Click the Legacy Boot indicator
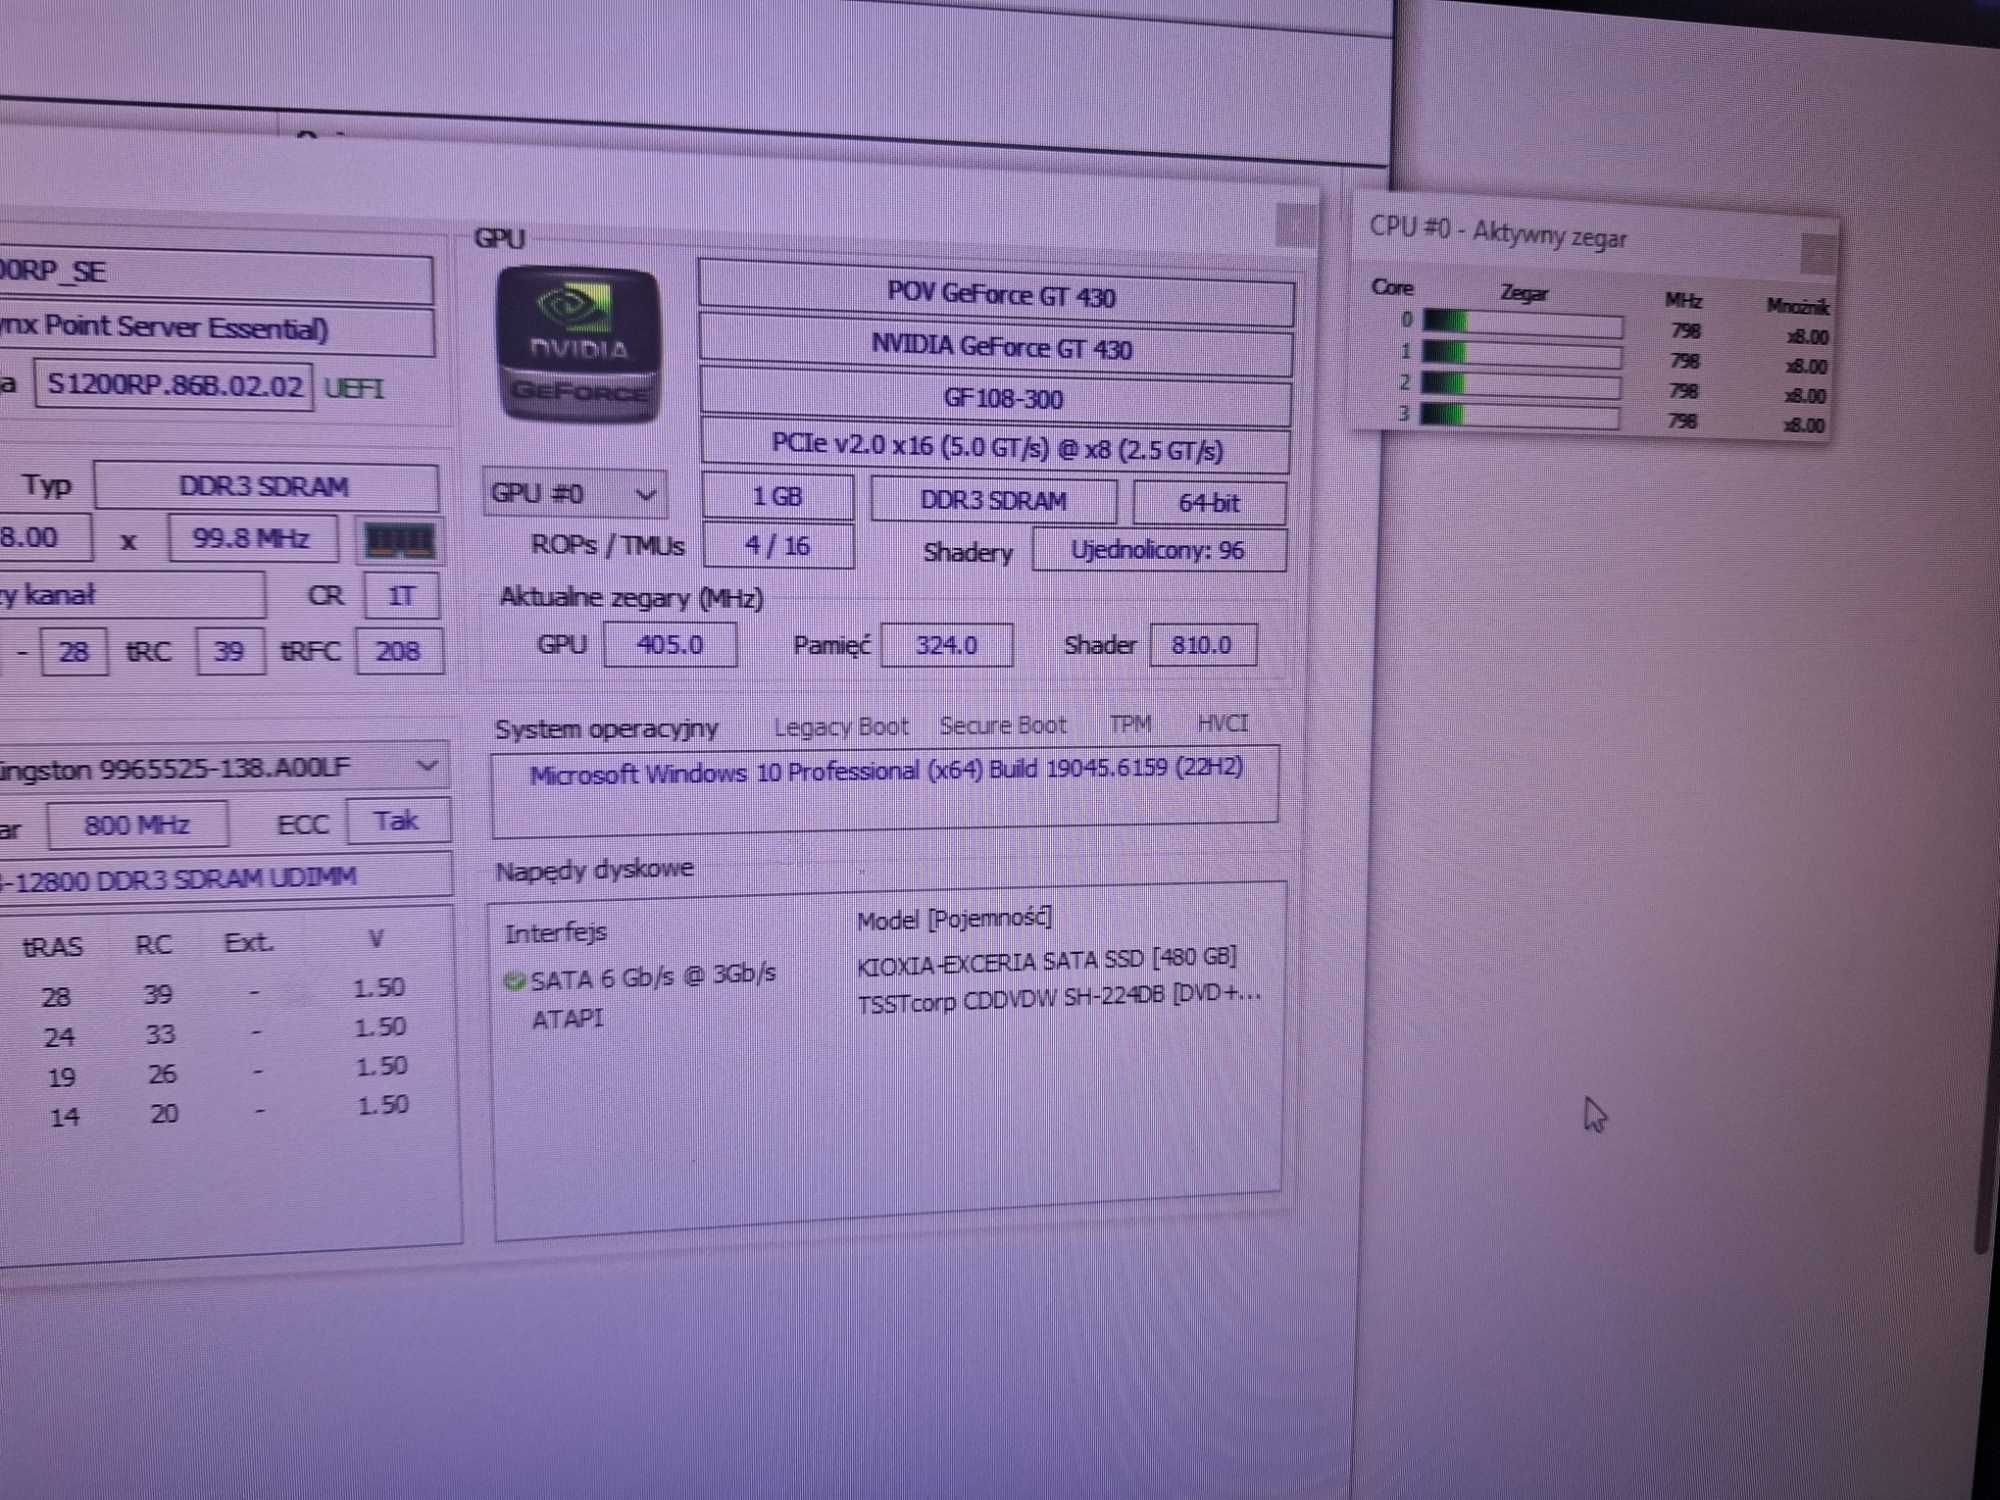 841,727
